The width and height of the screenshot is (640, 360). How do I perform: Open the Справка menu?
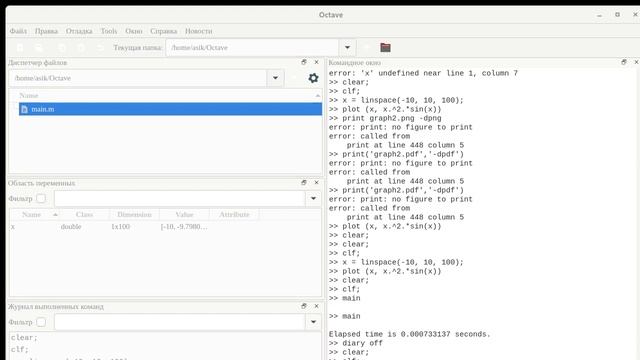point(163,31)
